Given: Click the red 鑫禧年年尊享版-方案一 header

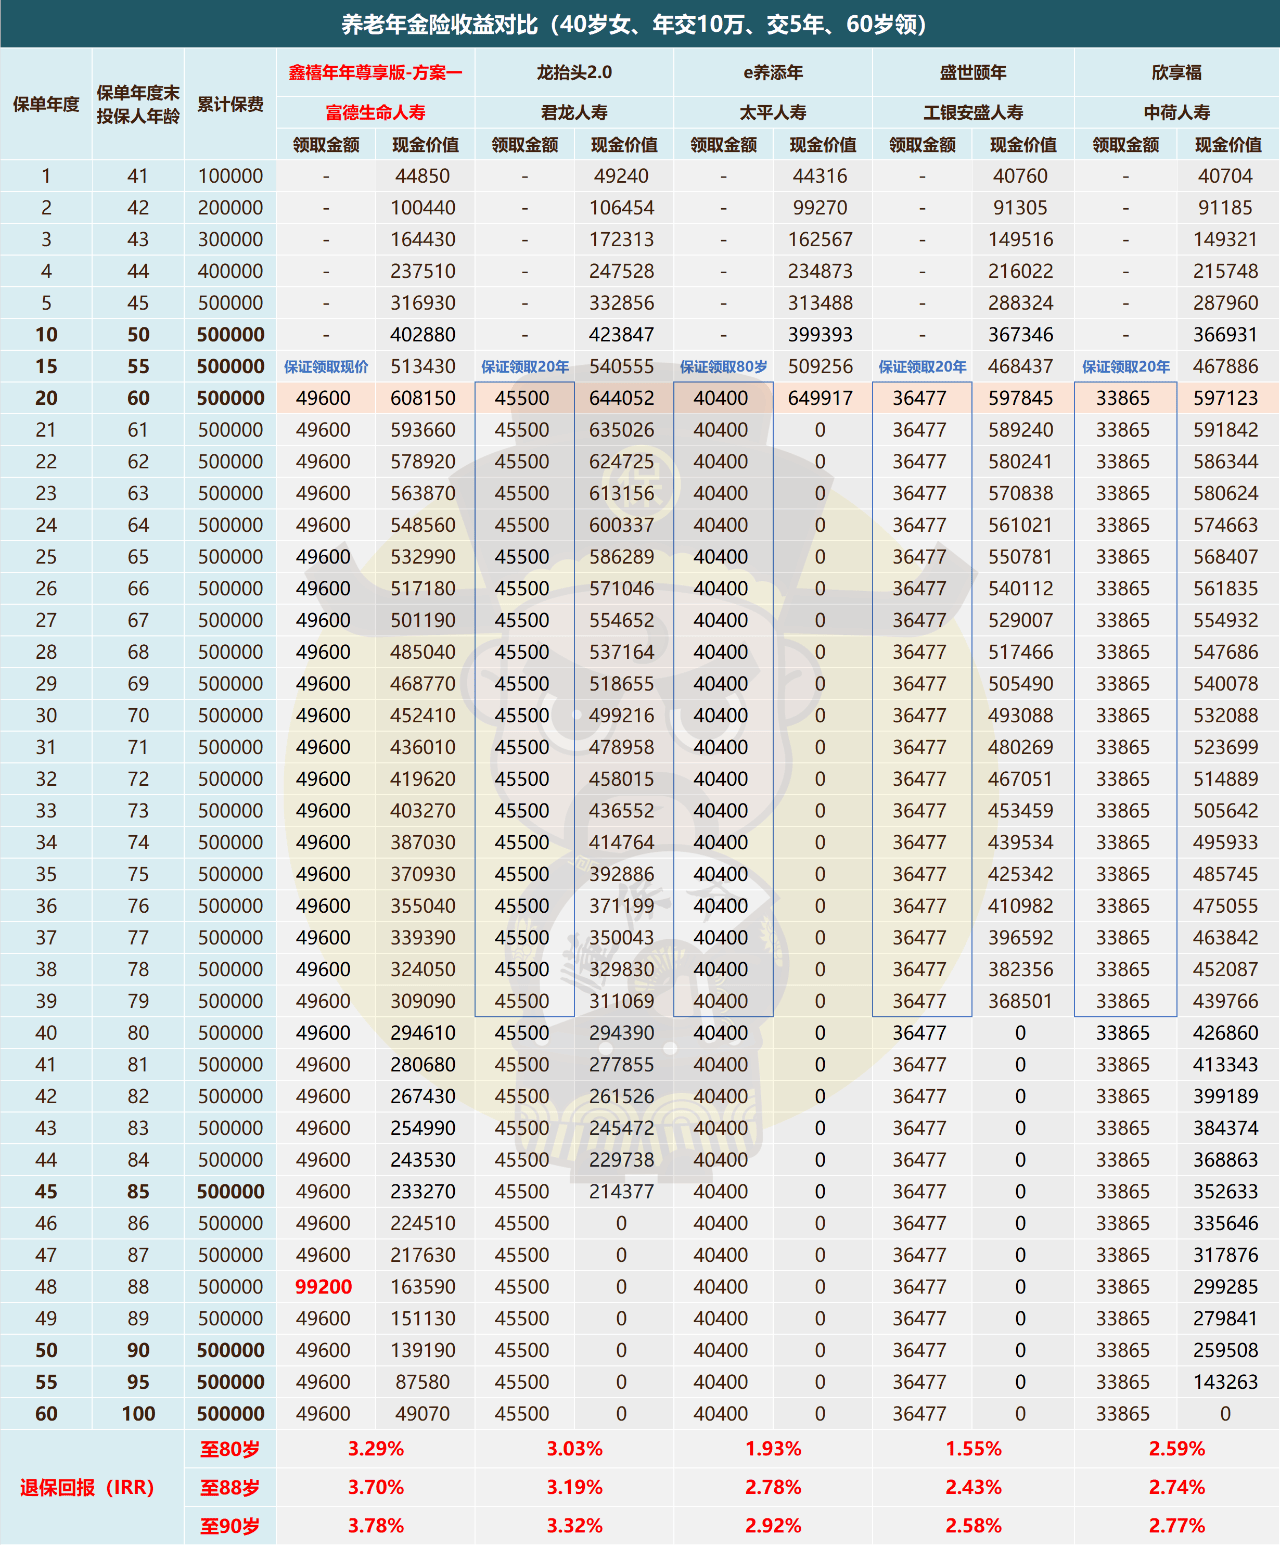Looking at the screenshot, I should (x=375, y=72).
